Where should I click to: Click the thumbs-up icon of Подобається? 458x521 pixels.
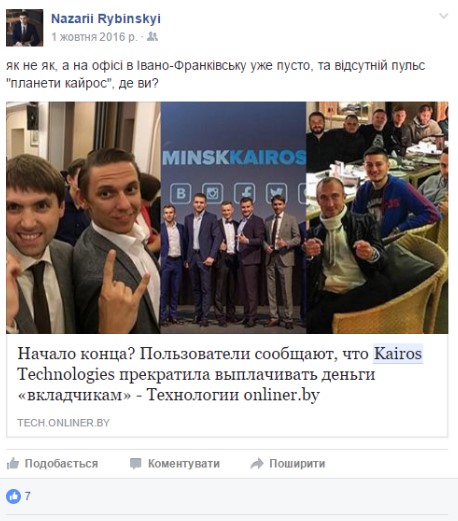13,463
